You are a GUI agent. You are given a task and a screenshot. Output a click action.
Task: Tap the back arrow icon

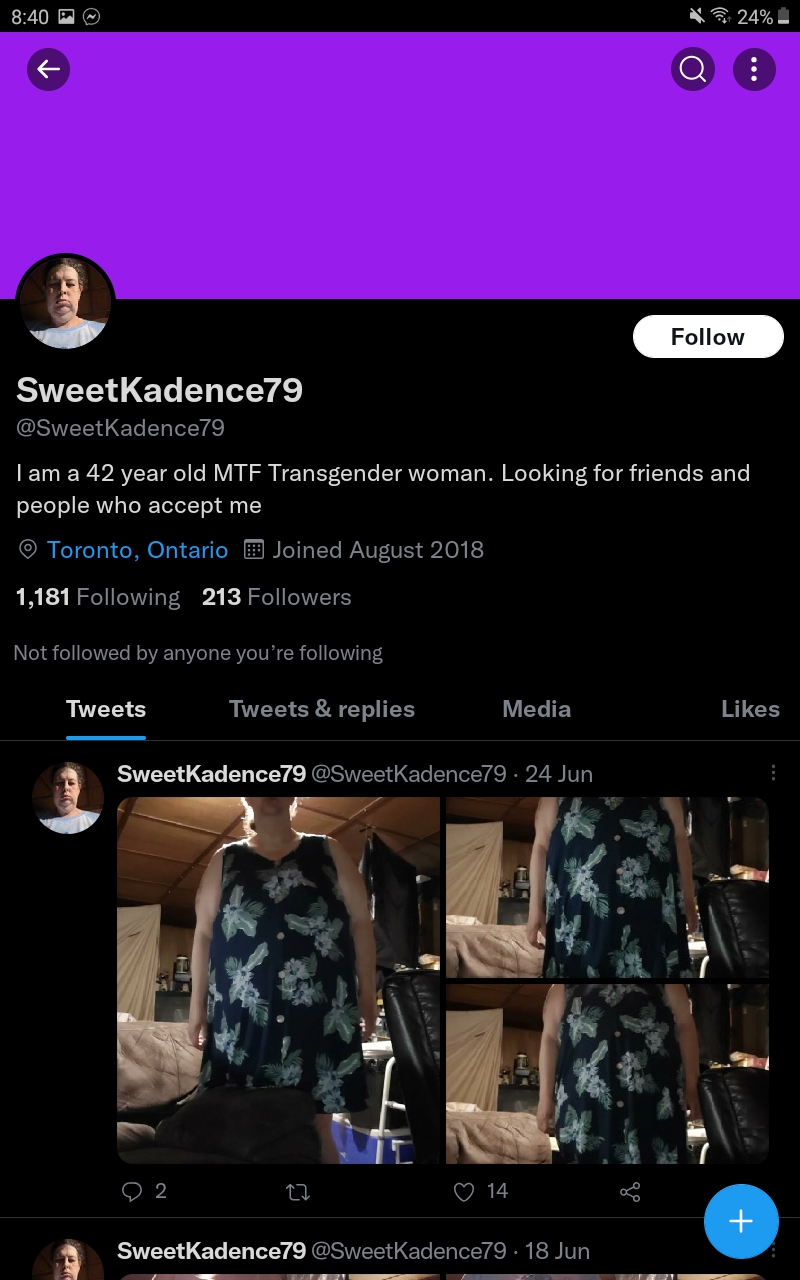[48, 69]
